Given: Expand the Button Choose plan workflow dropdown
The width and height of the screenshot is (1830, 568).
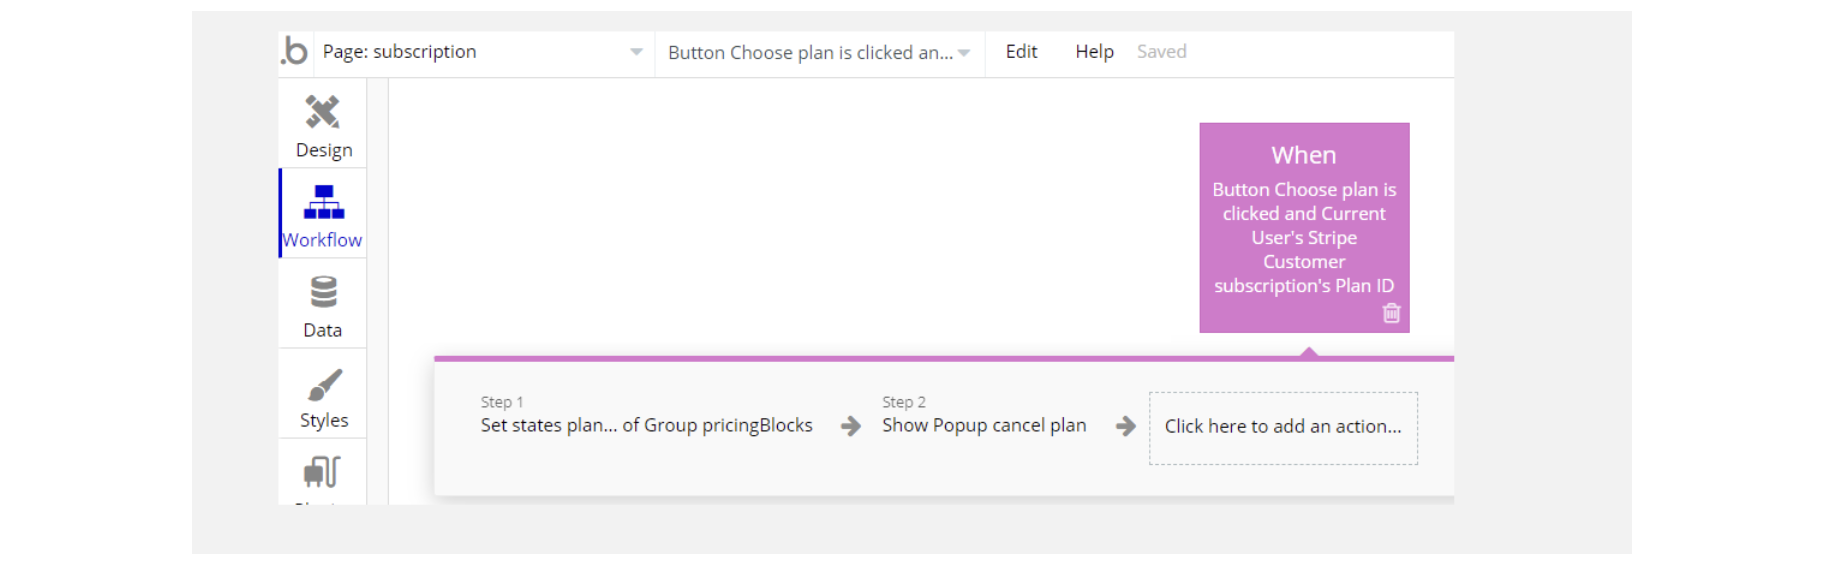Looking at the screenshot, I should pos(818,53).
